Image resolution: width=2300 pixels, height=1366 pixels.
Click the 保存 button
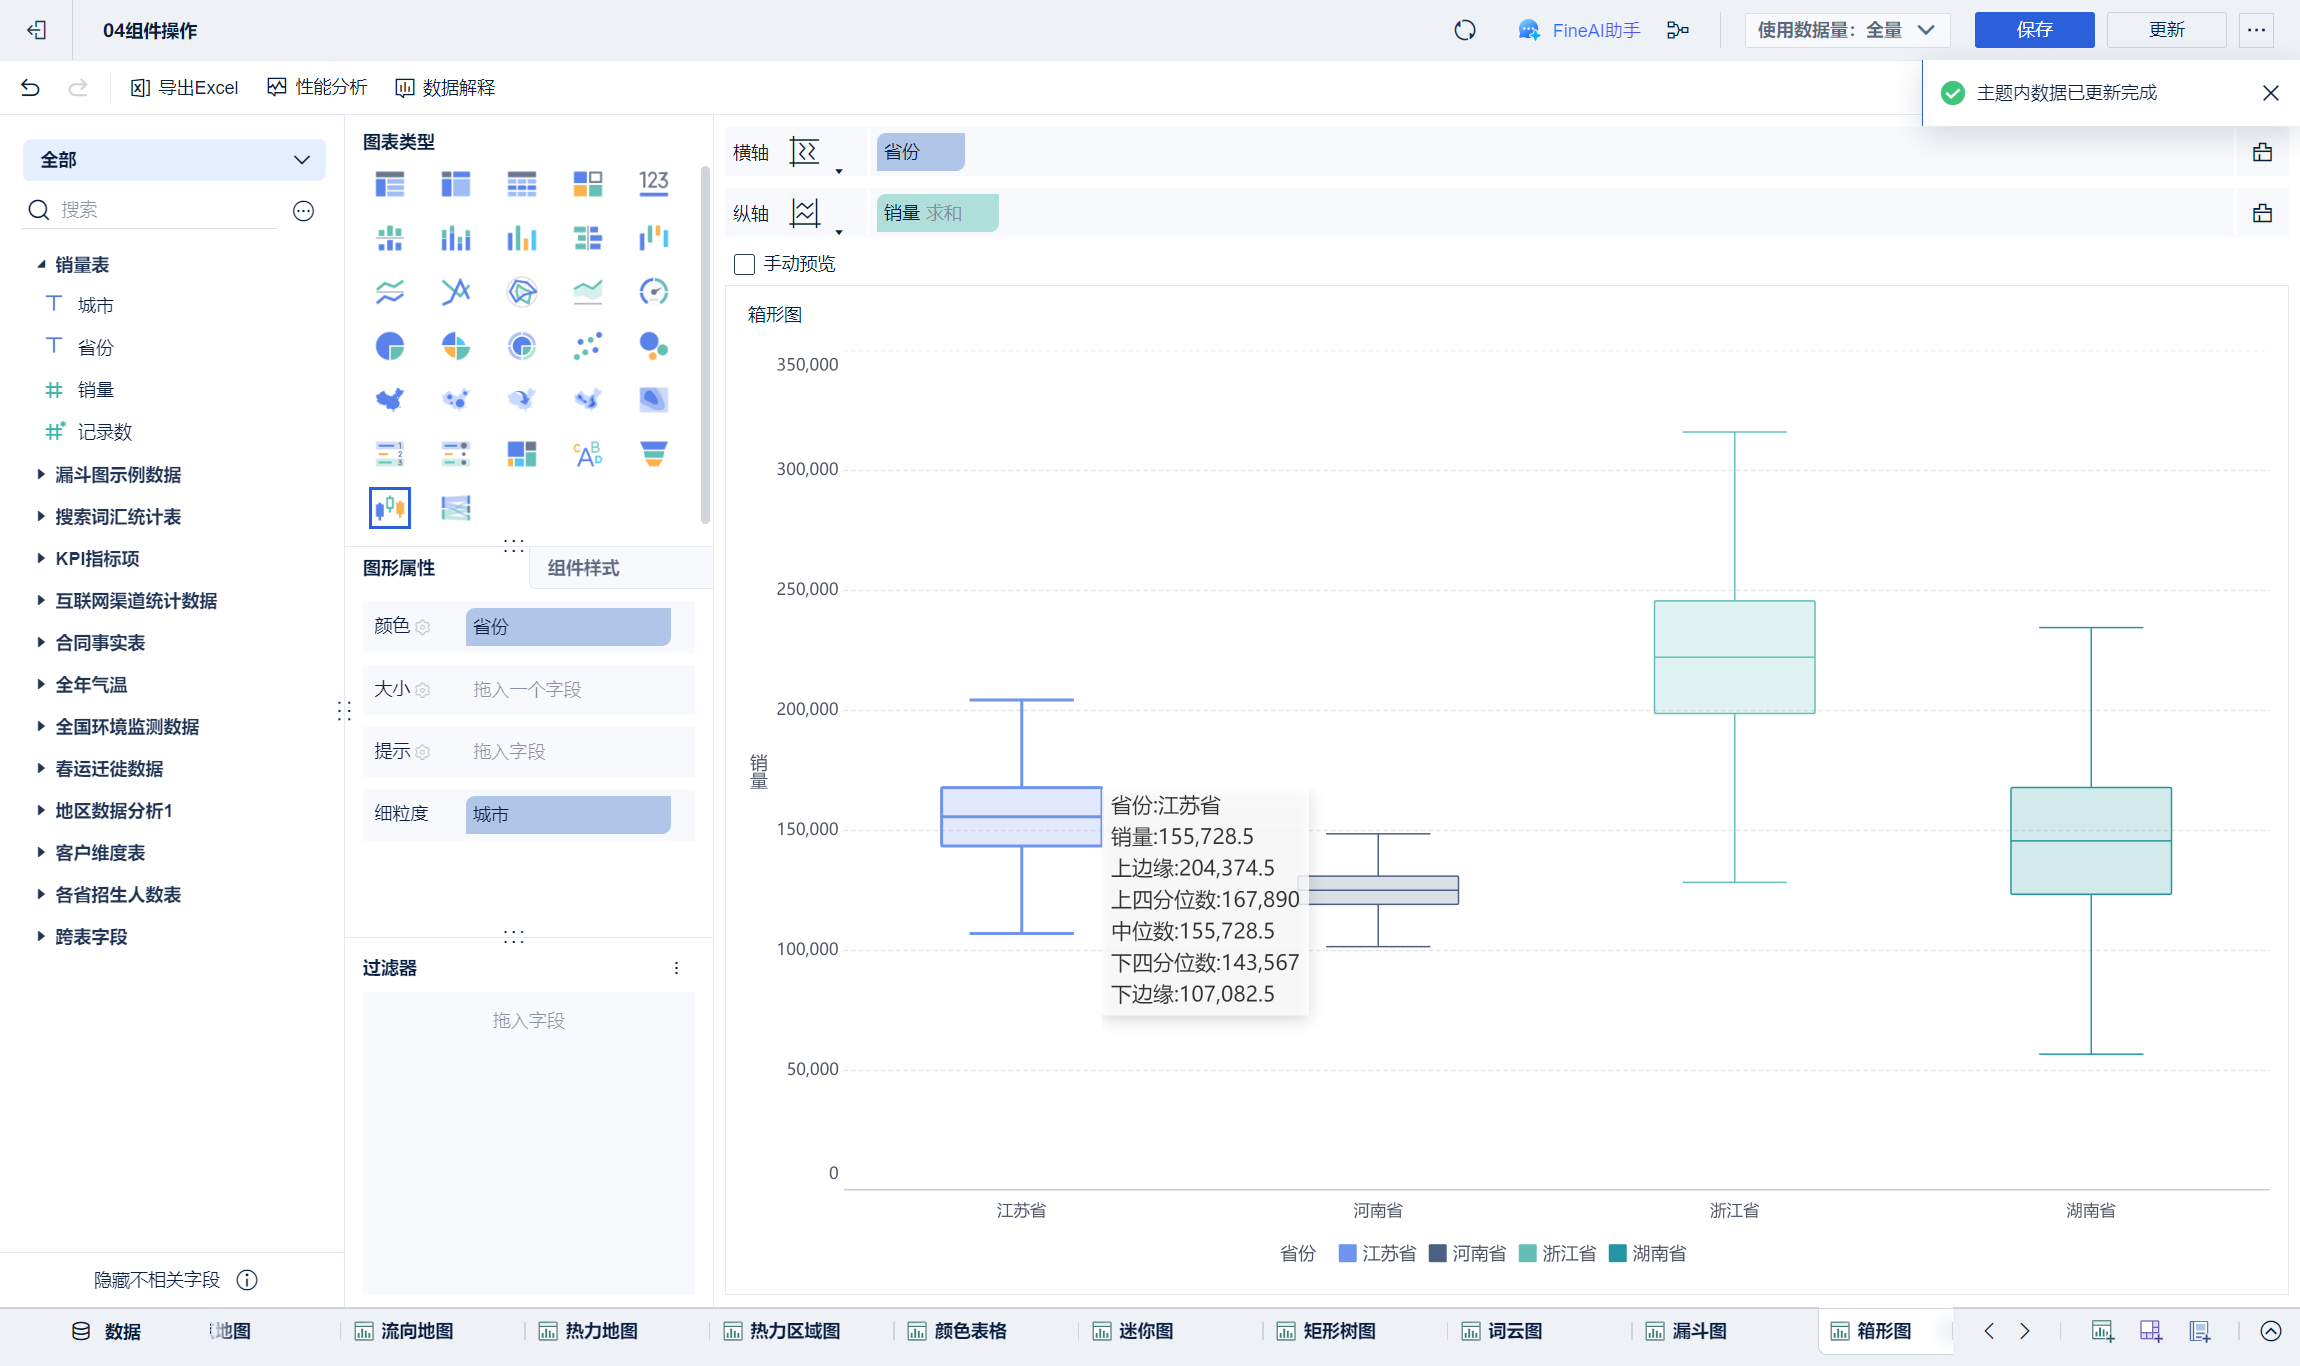pos(2033,30)
